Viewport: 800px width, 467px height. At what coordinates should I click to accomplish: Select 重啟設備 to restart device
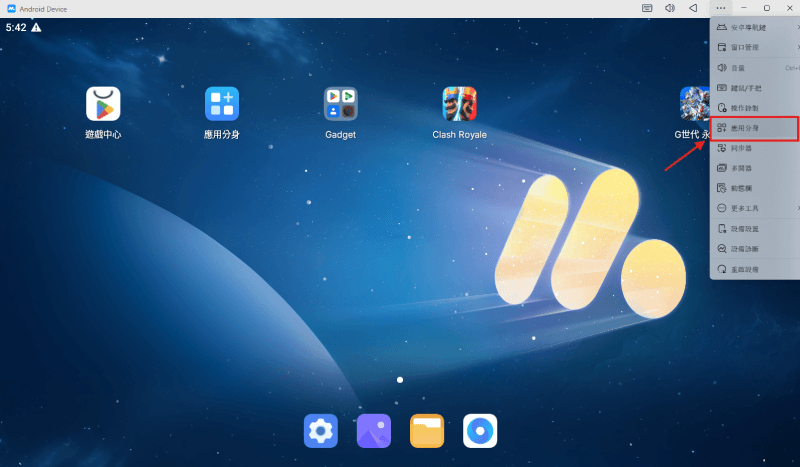tap(755, 269)
